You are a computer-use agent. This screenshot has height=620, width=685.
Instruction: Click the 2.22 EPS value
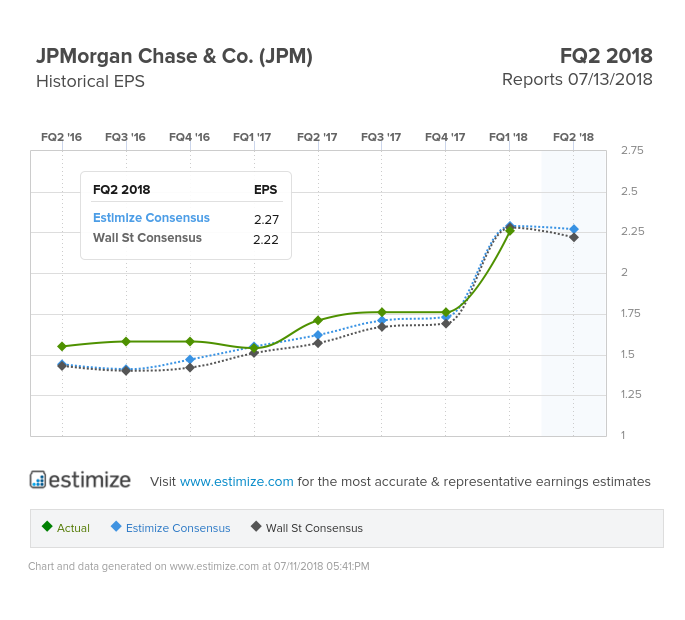point(266,239)
